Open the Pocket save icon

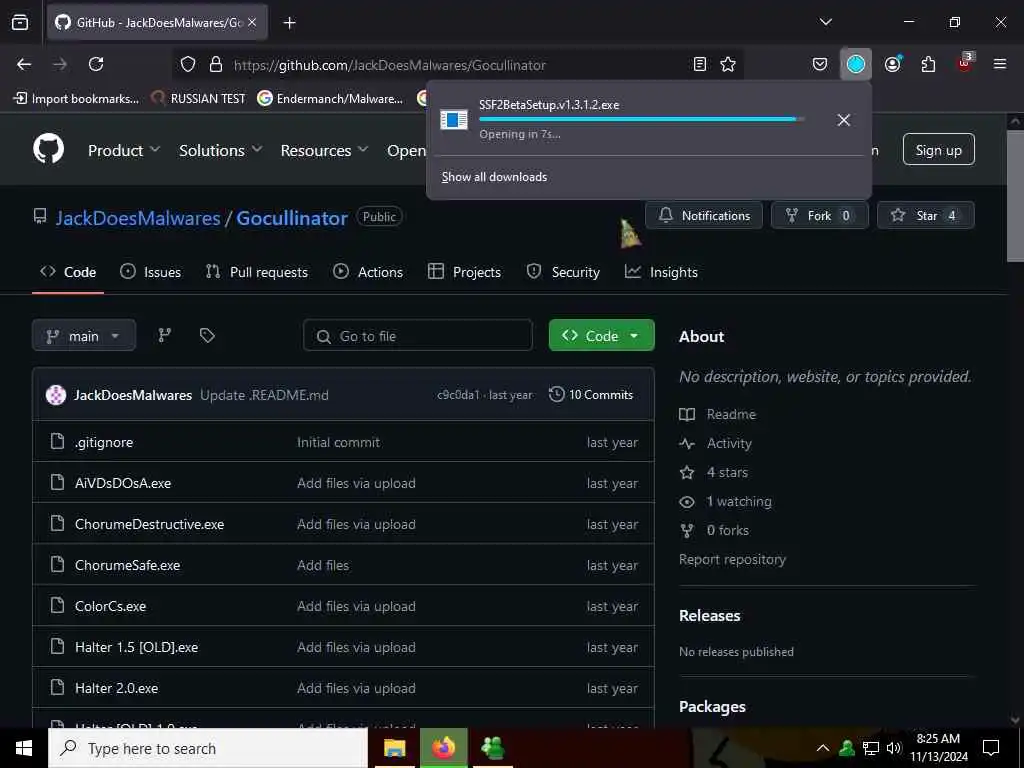click(820, 64)
